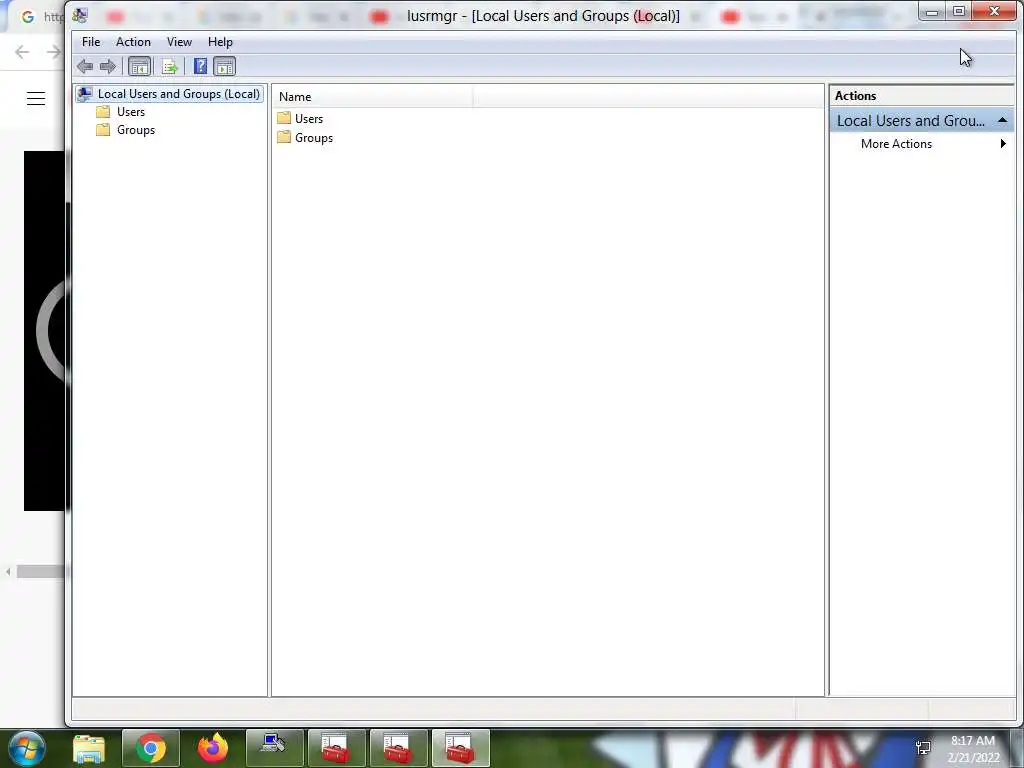
Task: Click the computer management taskbar icon
Action: click(274, 748)
